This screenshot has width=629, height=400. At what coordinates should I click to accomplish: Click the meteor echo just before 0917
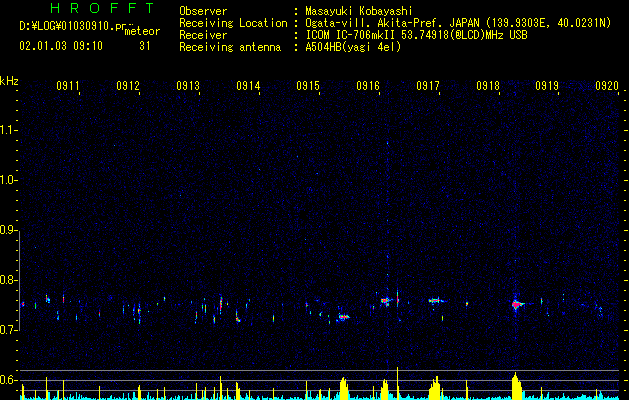coord(434,301)
